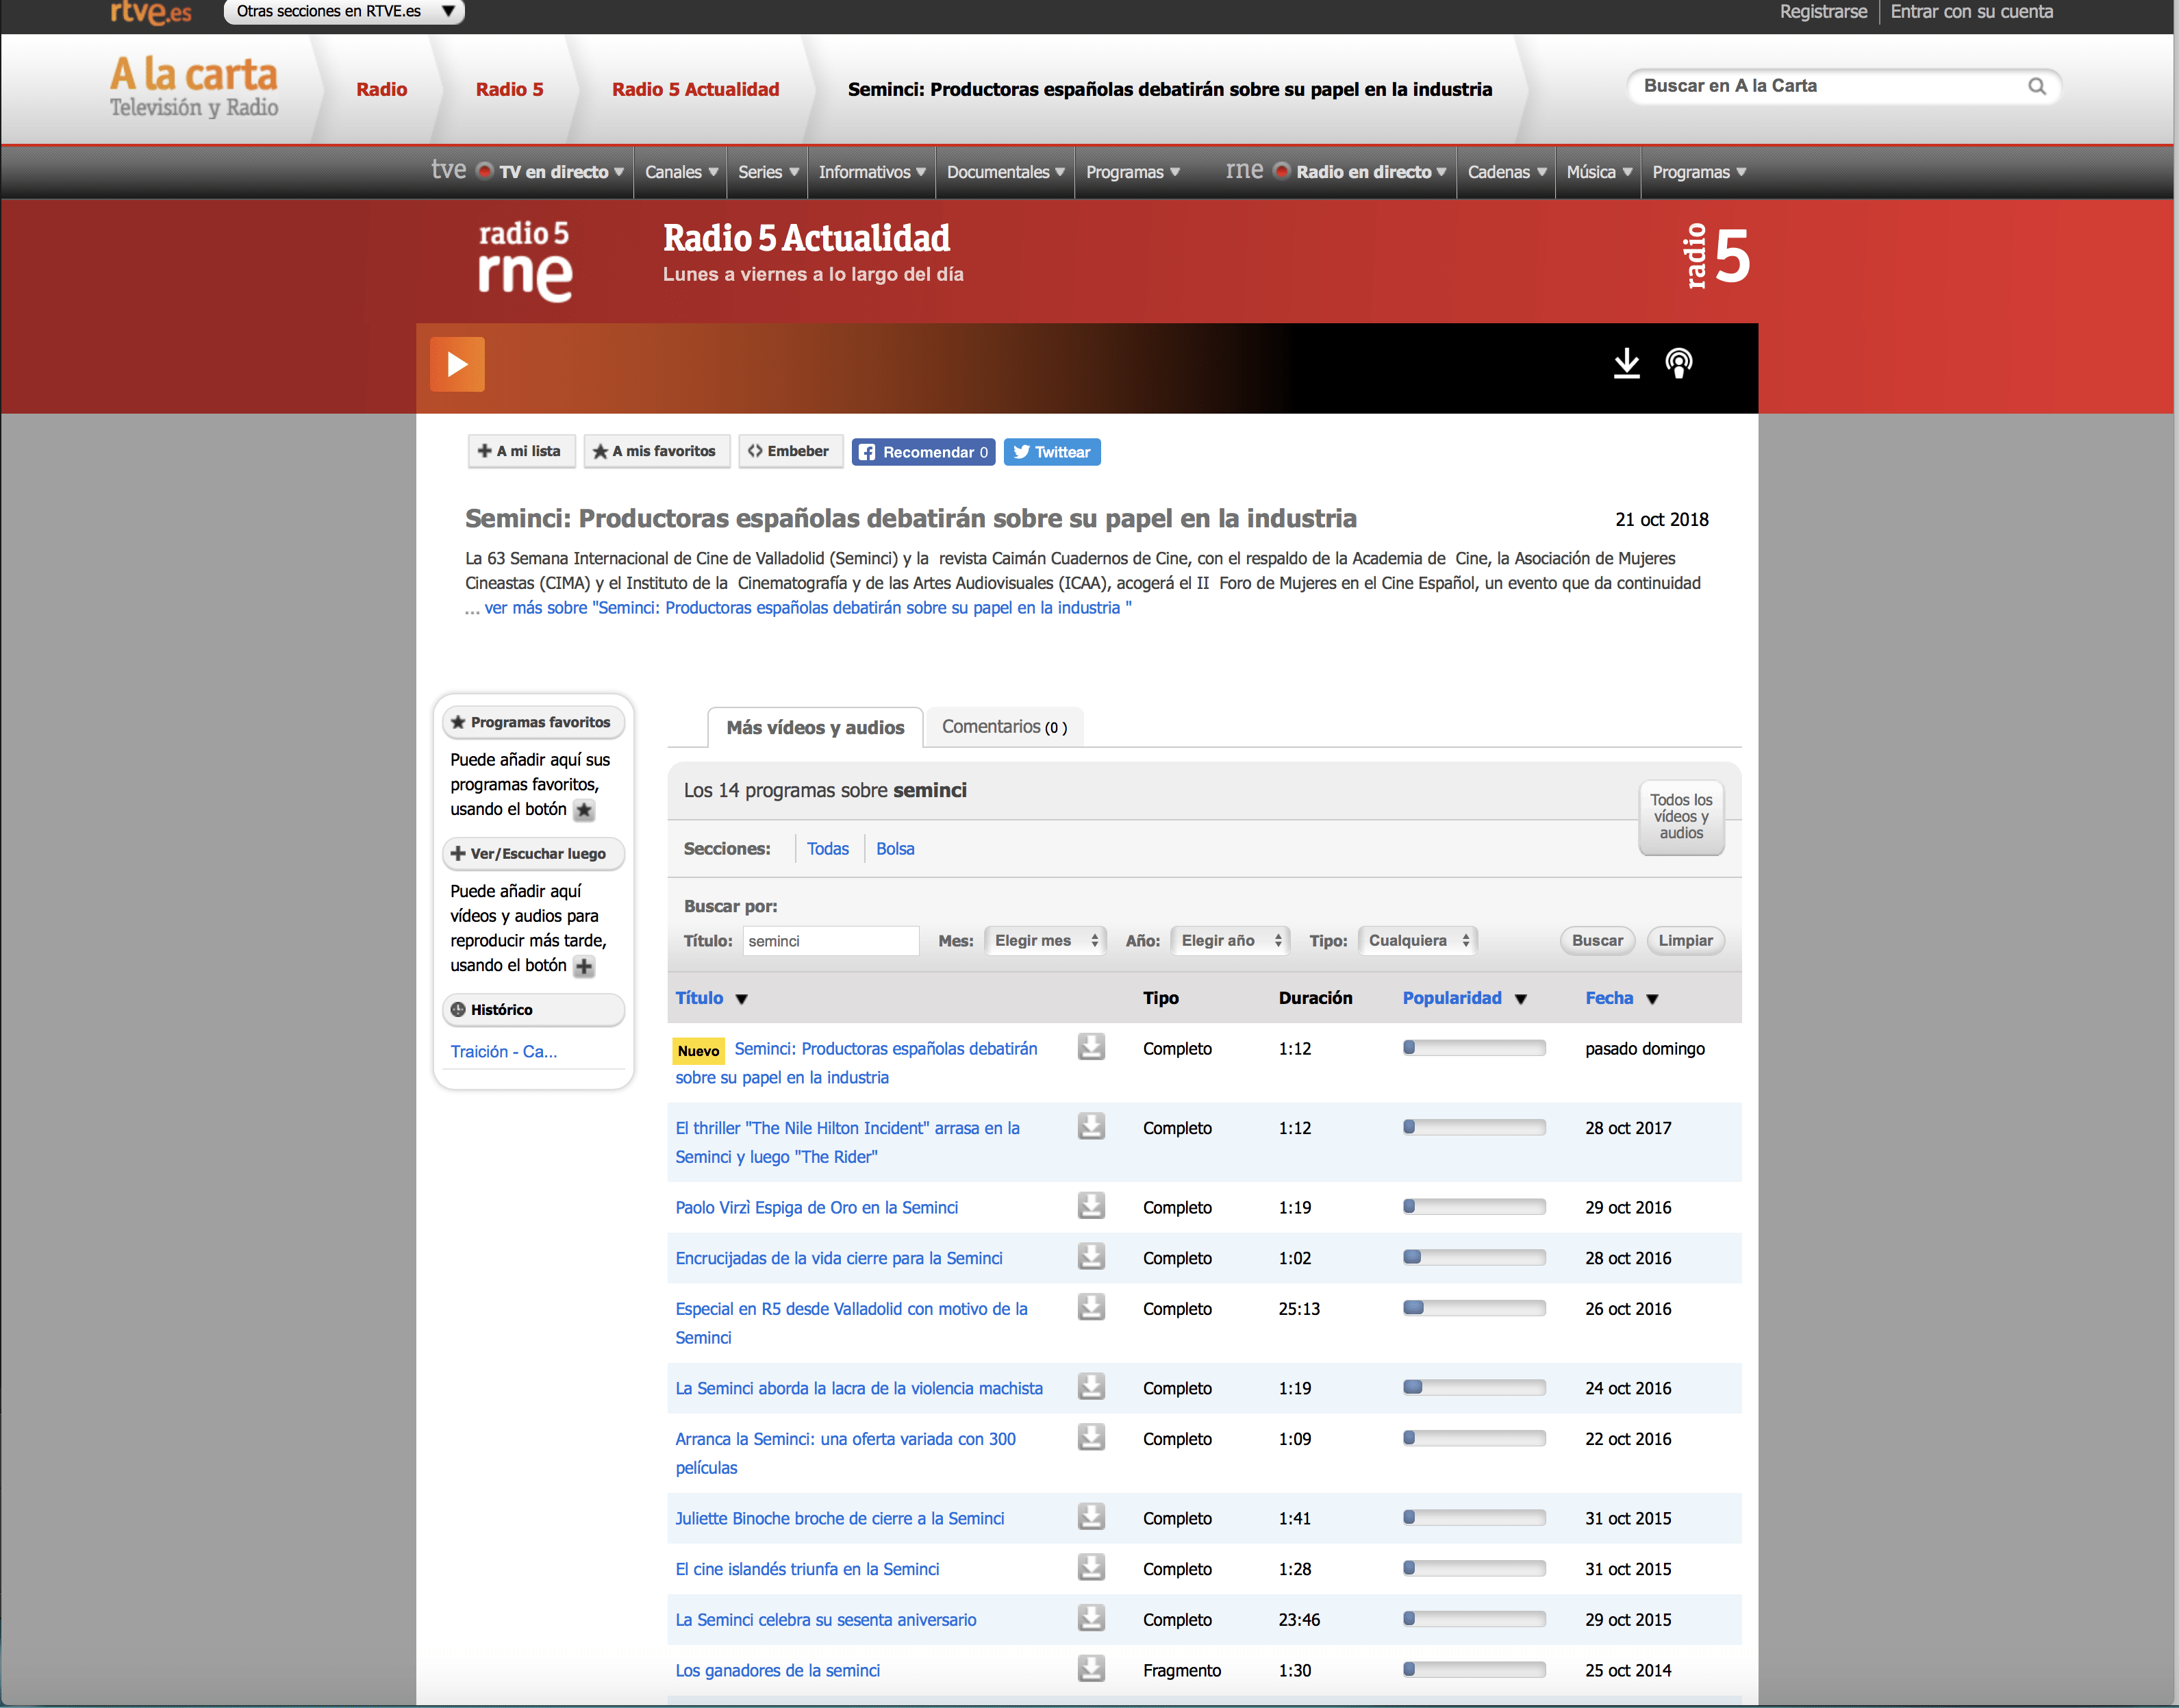Click the download arrow icon in the player

(x=1627, y=363)
